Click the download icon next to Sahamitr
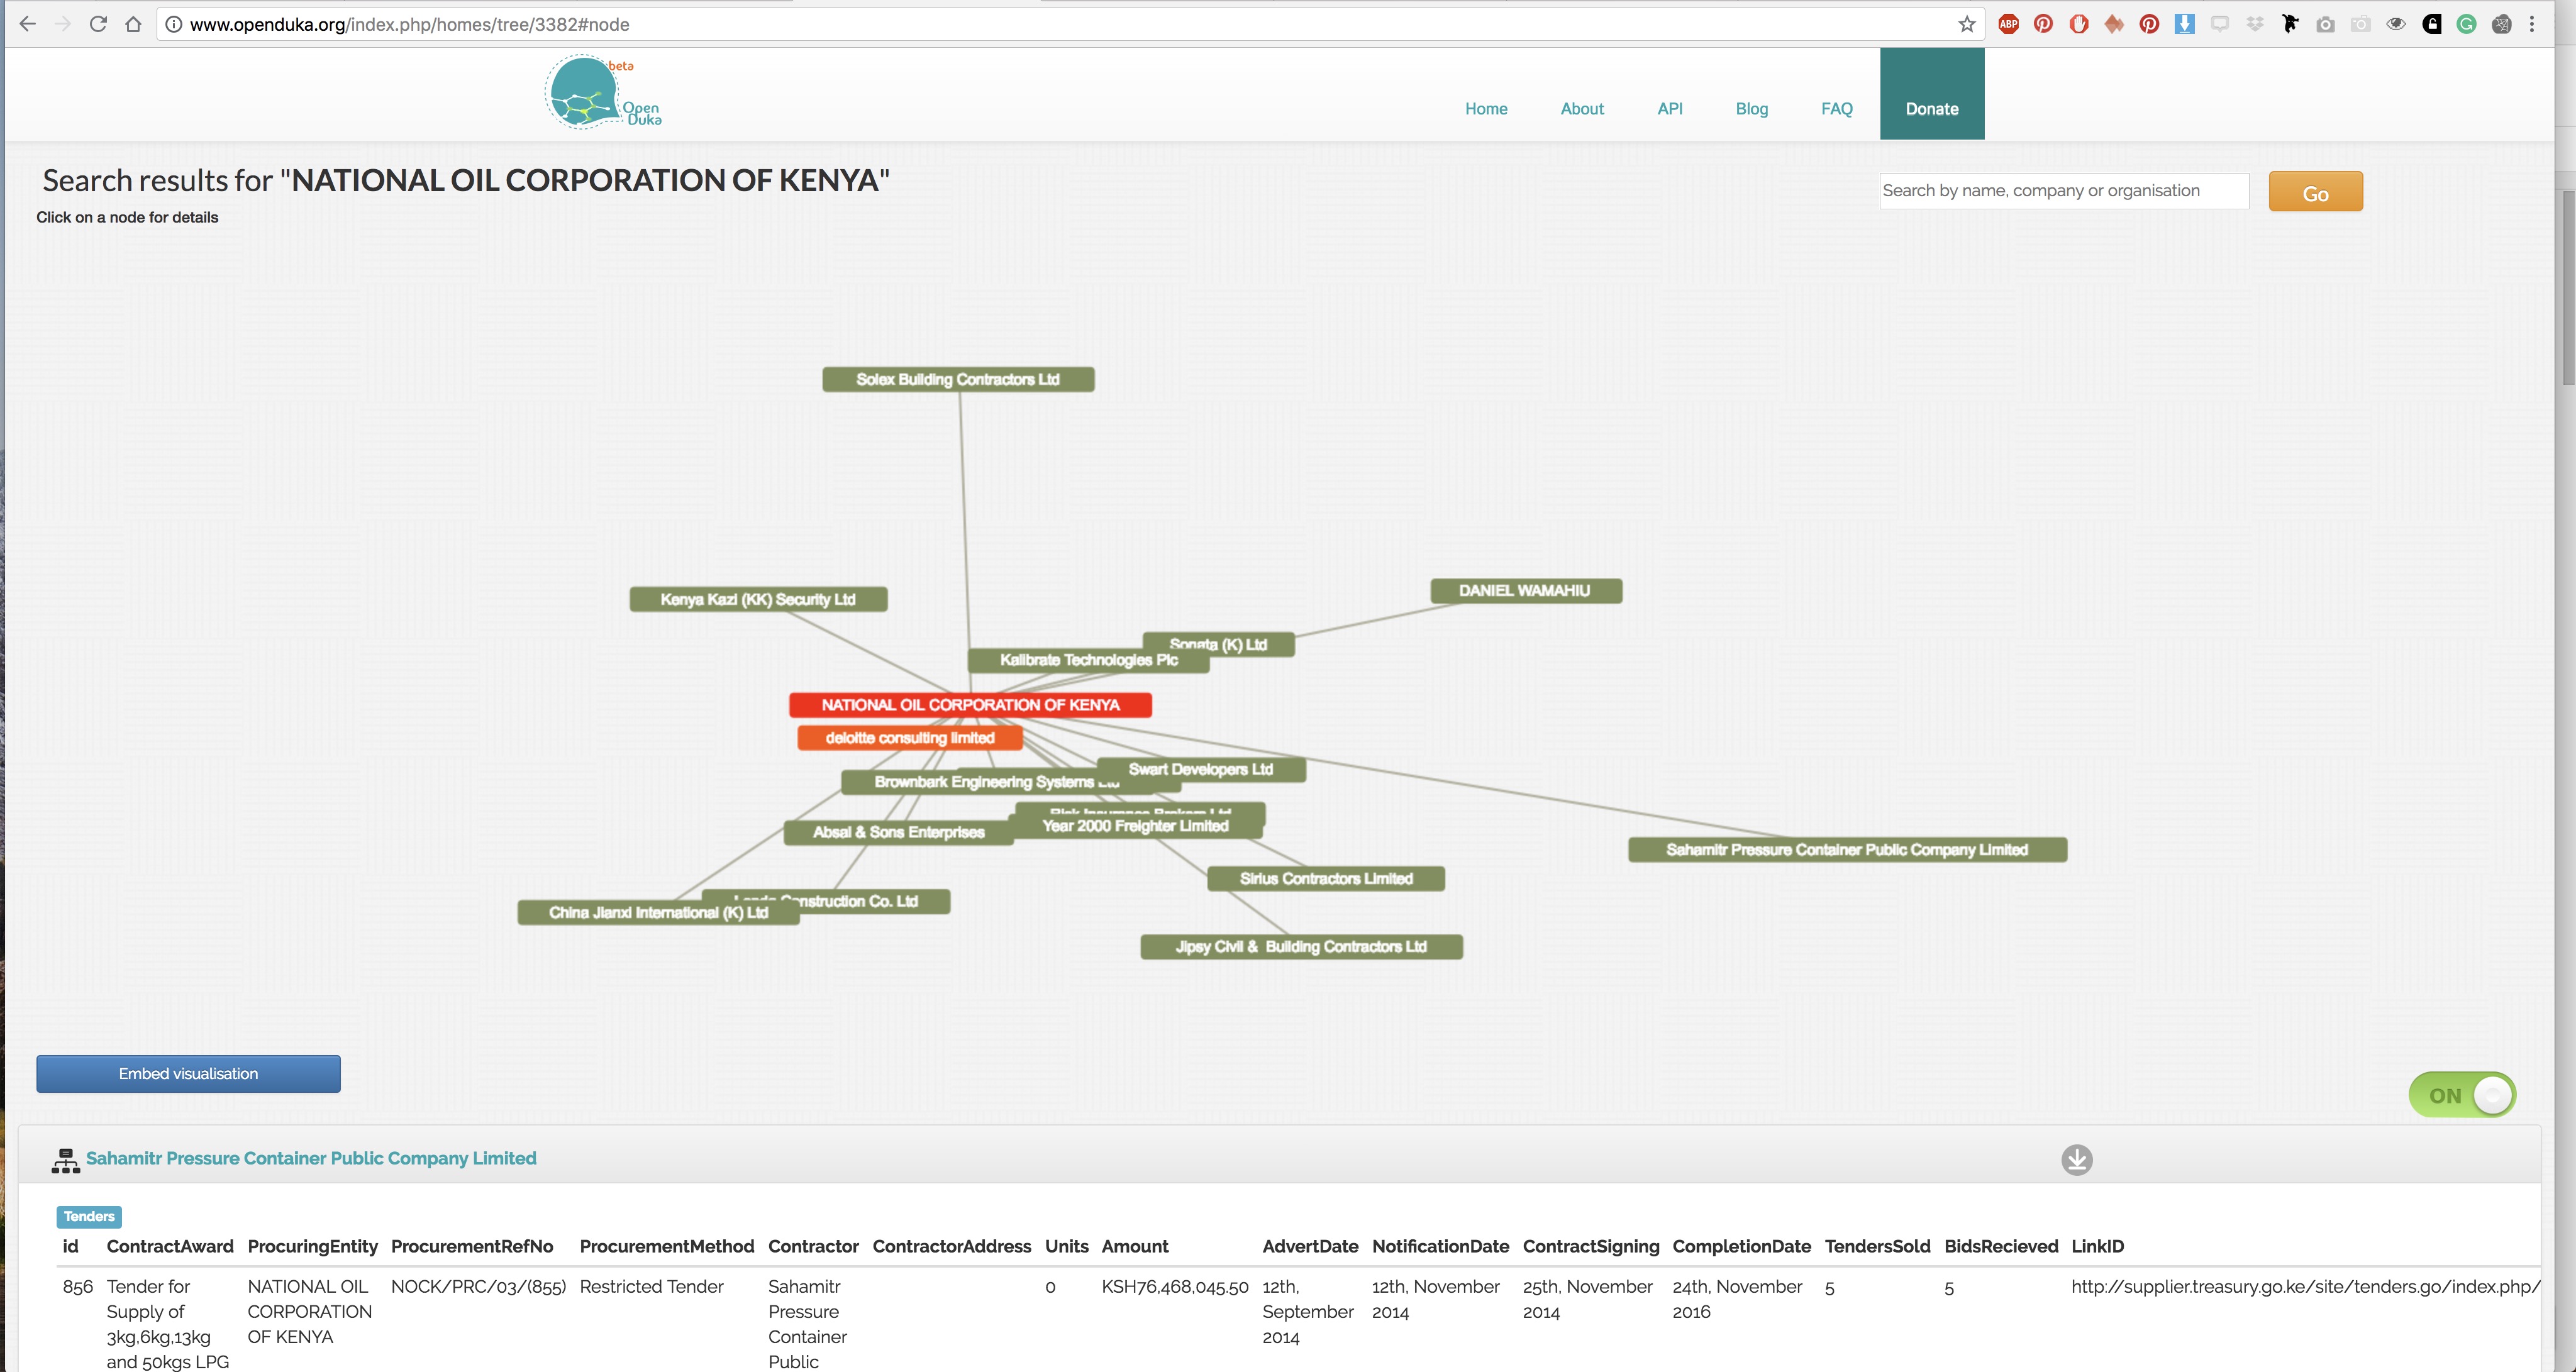 click(2077, 1159)
